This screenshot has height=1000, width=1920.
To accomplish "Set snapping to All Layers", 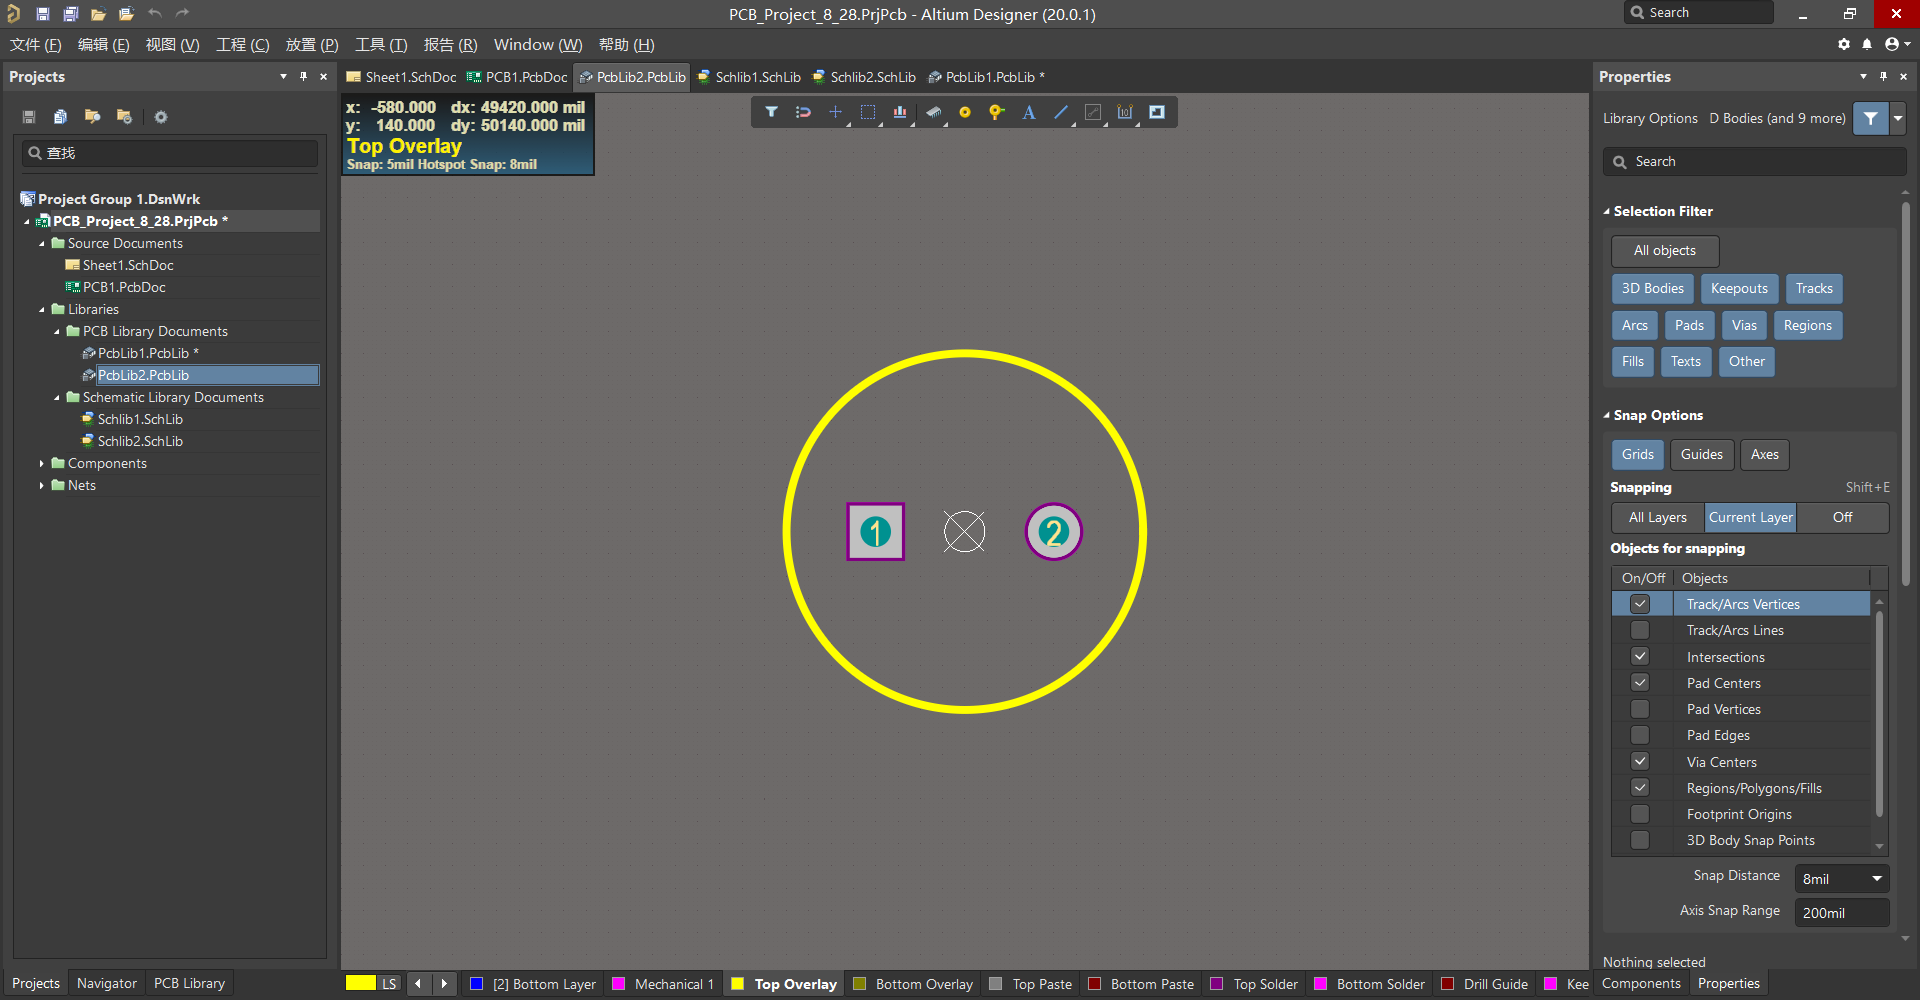I will tap(1658, 517).
